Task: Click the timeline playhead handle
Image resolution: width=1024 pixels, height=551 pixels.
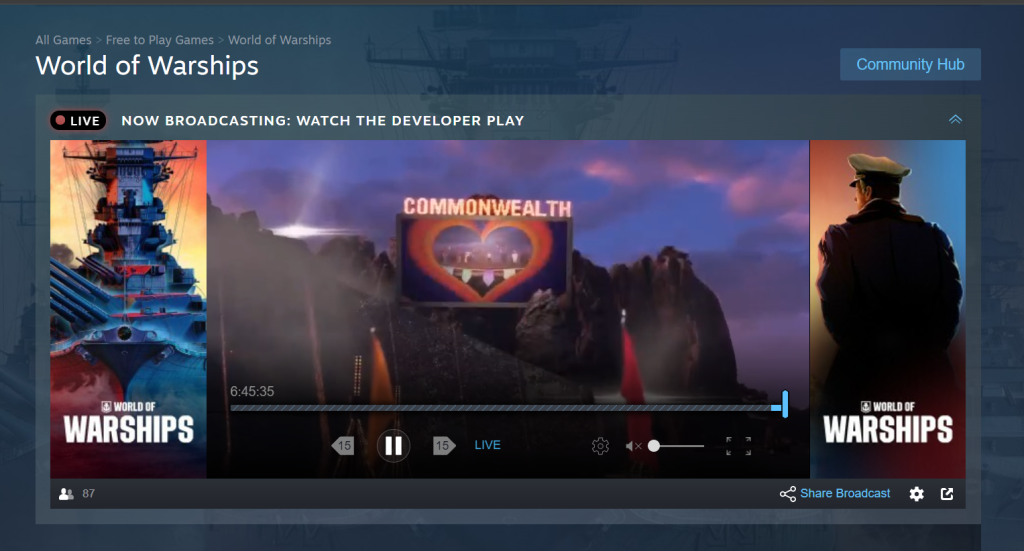Action: point(784,404)
